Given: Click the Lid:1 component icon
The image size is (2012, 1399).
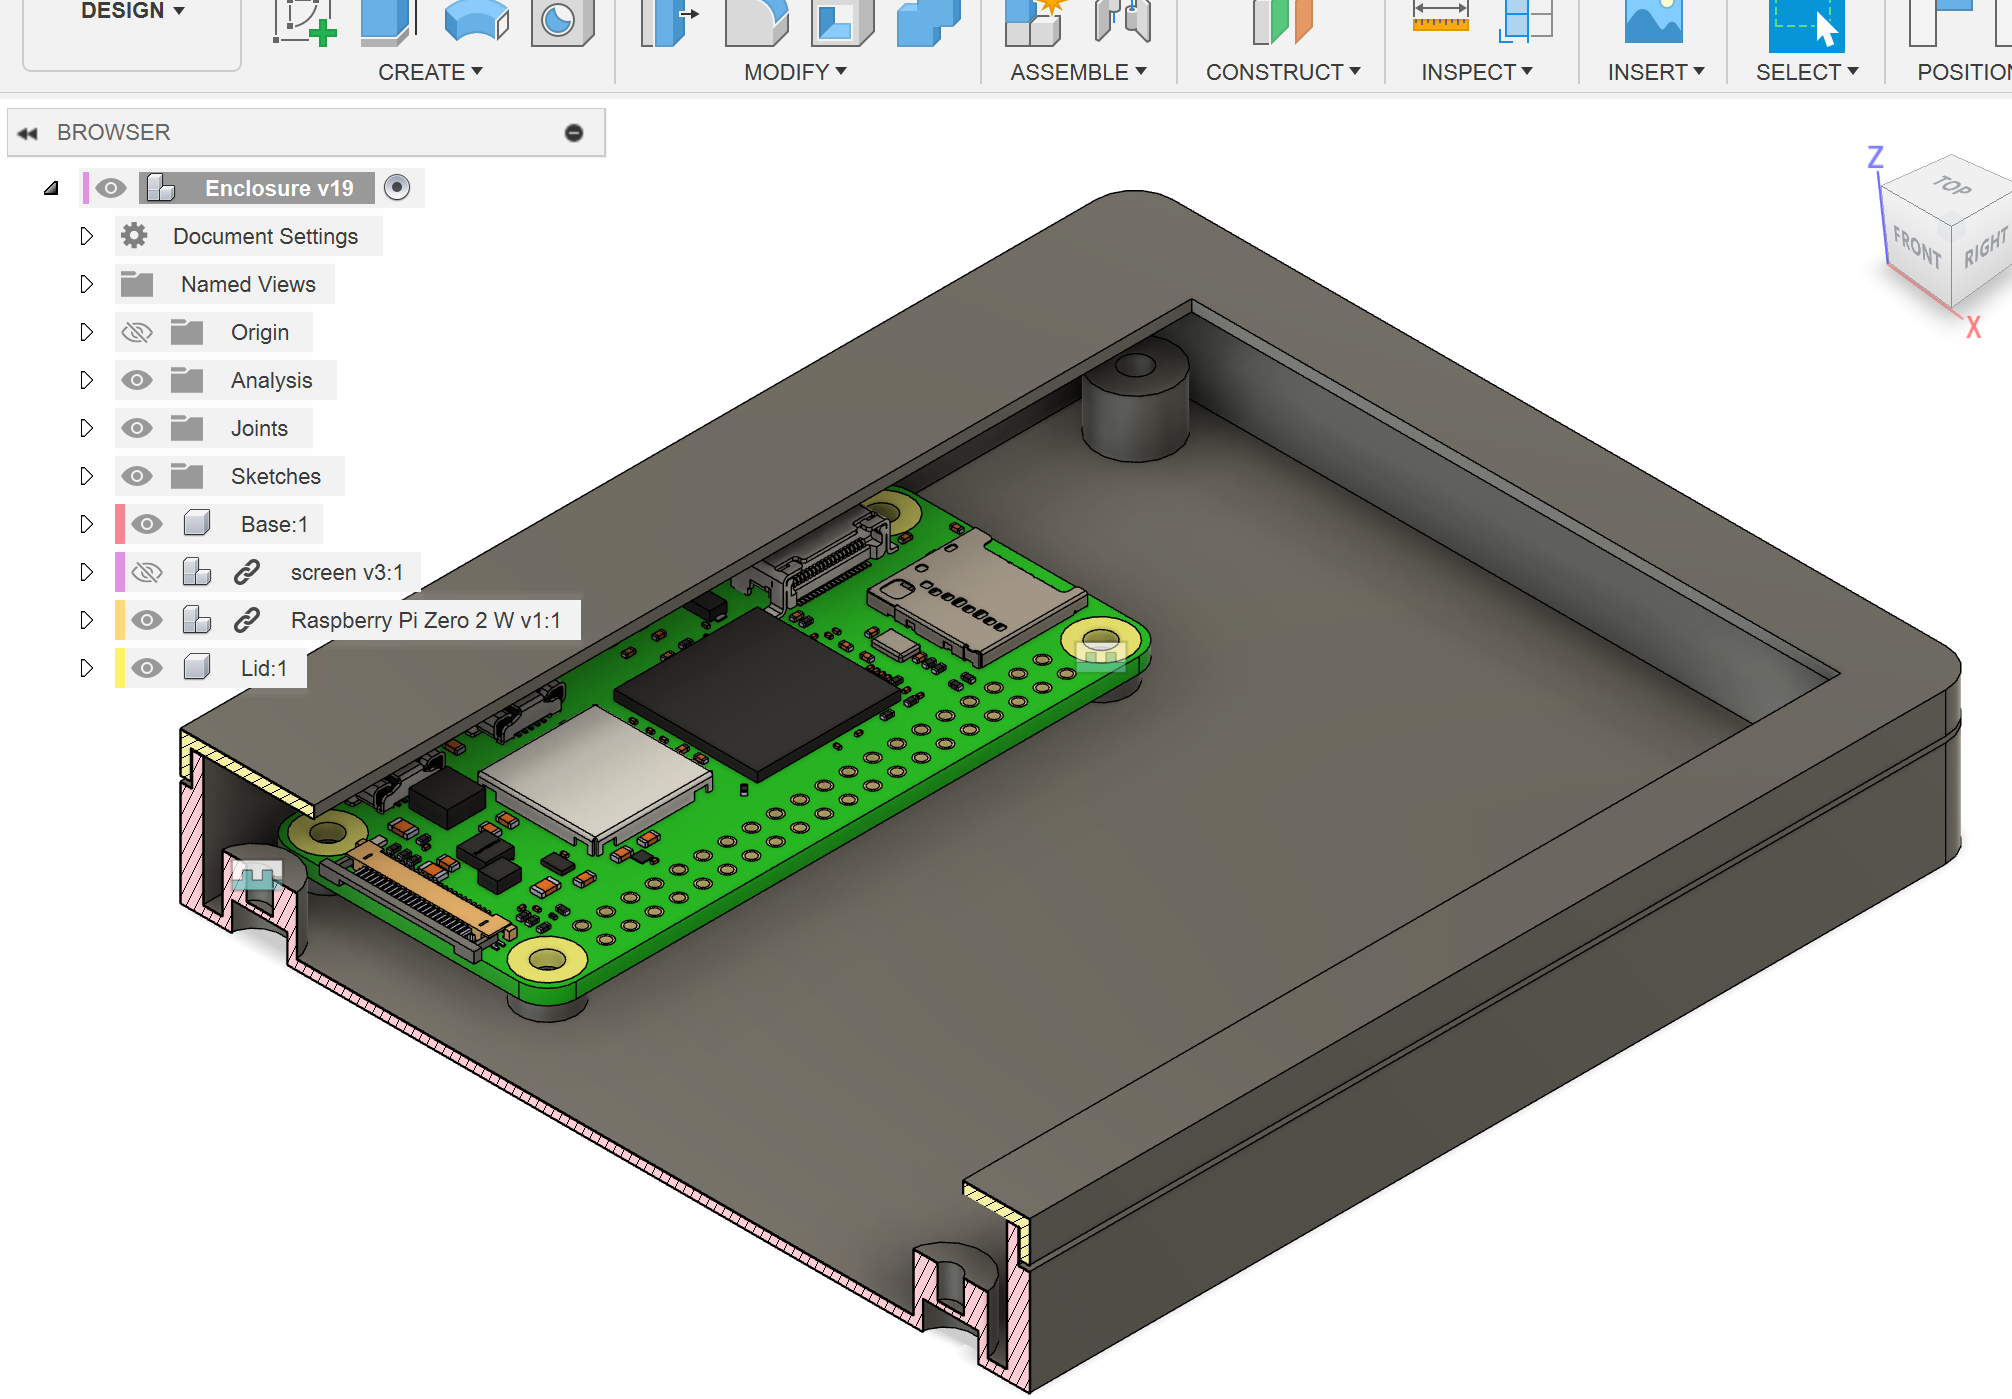Looking at the screenshot, I should [x=197, y=667].
